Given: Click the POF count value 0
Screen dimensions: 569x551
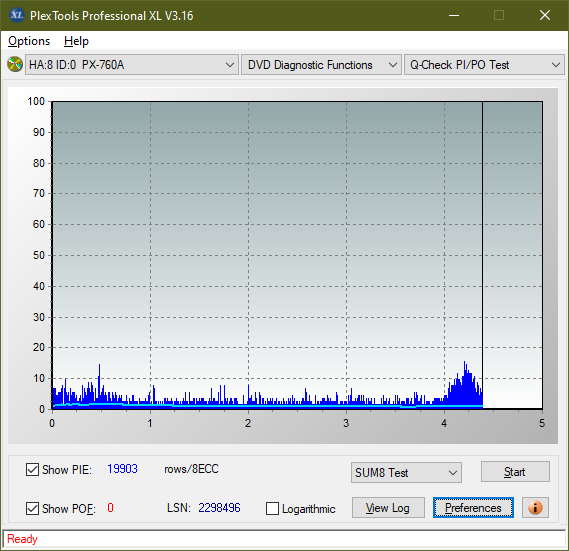Looking at the screenshot, I should [110, 507].
